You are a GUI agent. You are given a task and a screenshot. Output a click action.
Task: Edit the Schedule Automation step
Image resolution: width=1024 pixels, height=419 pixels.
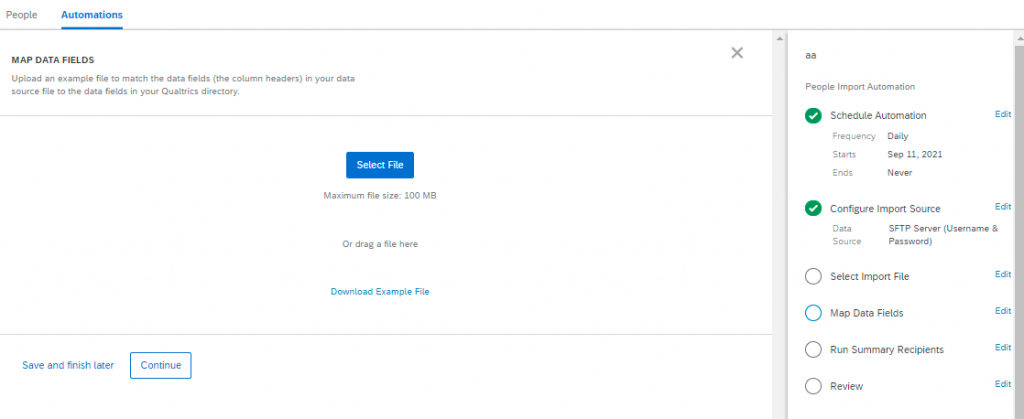1003,114
